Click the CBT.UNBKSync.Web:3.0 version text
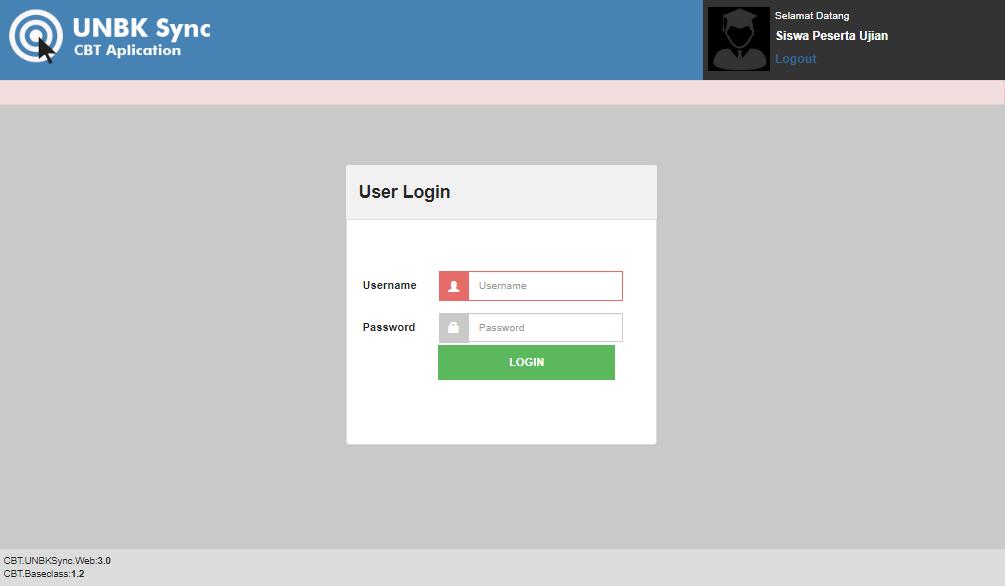Screen dimensions: 1005x586 pyautogui.click(x=57, y=560)
